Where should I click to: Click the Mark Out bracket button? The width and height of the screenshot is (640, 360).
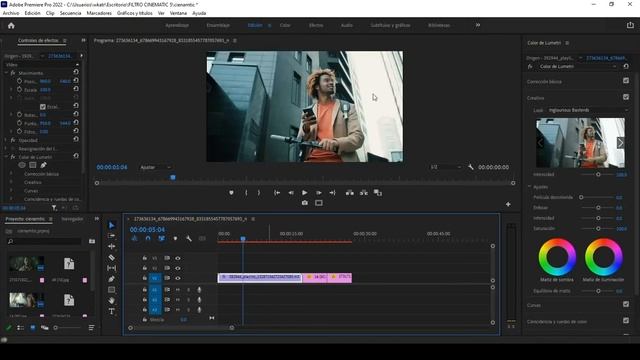coord(259,193)
